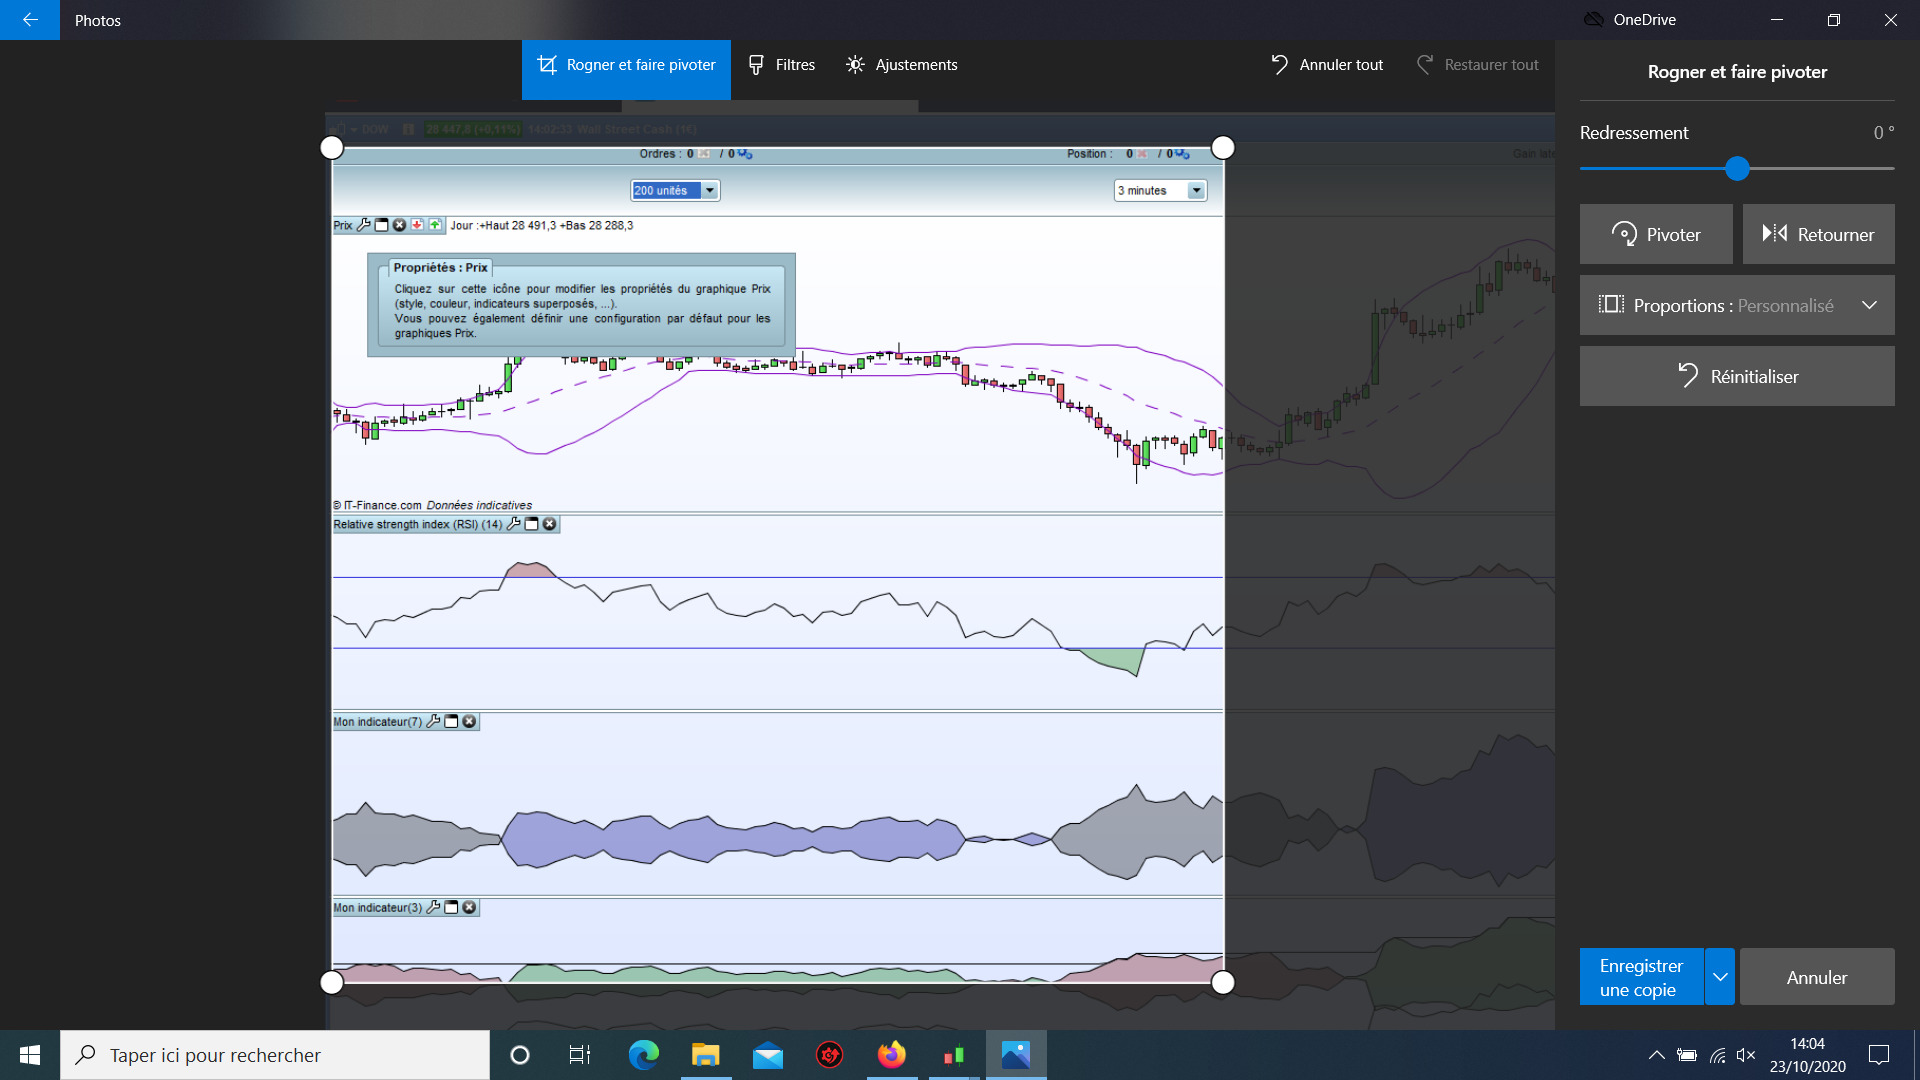Expand the Proportions dropdown

pyautogui.click(x=1737, y=306)
